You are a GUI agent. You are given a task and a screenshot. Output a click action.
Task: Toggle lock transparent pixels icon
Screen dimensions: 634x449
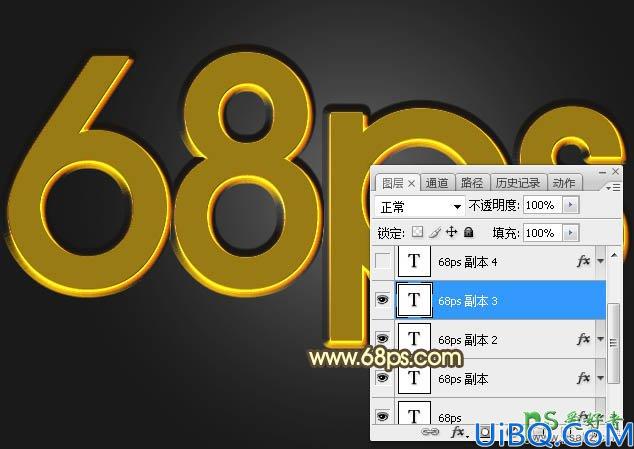417,232
